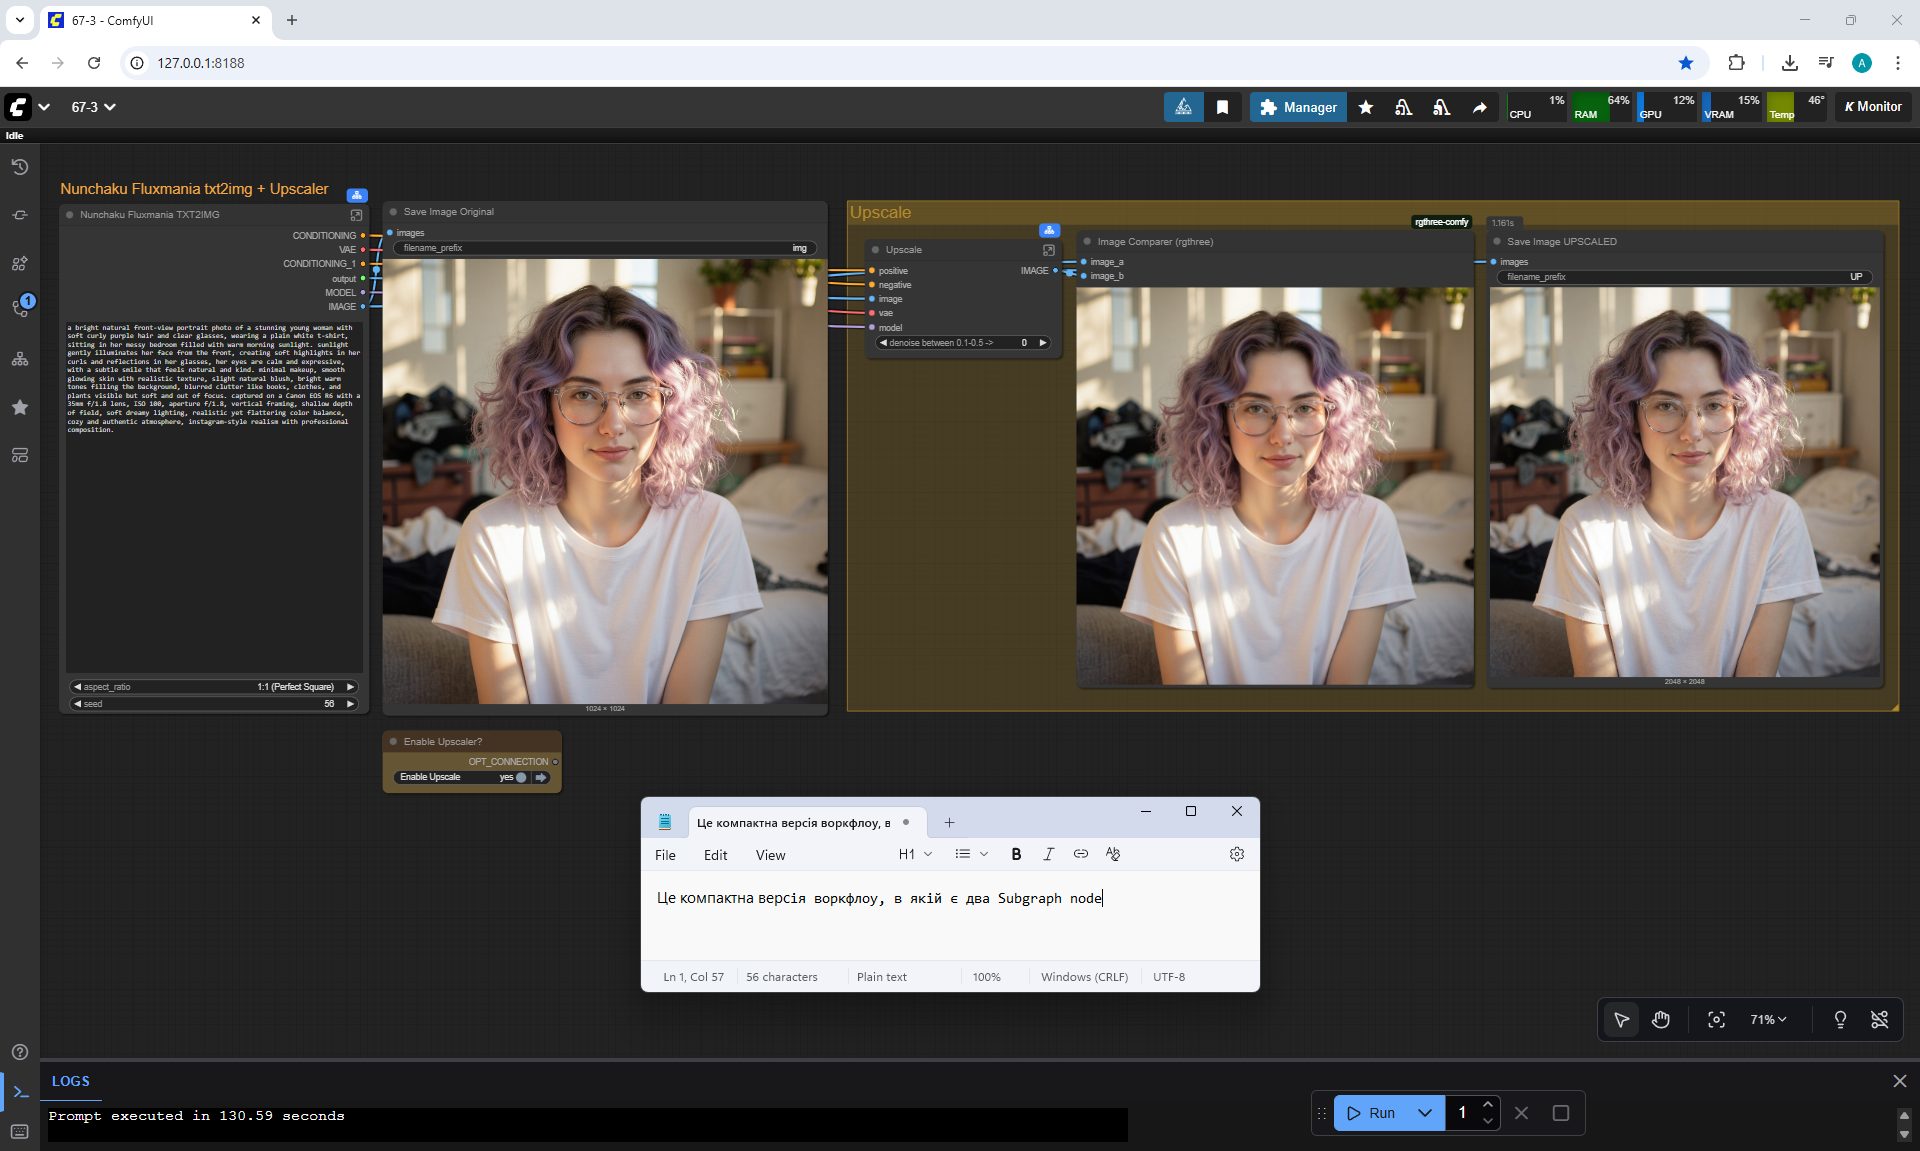This screenshot has width=1920, height=1151.
Task: Select the LOGS tab in bottom panel
Action: coord(70,1081)
